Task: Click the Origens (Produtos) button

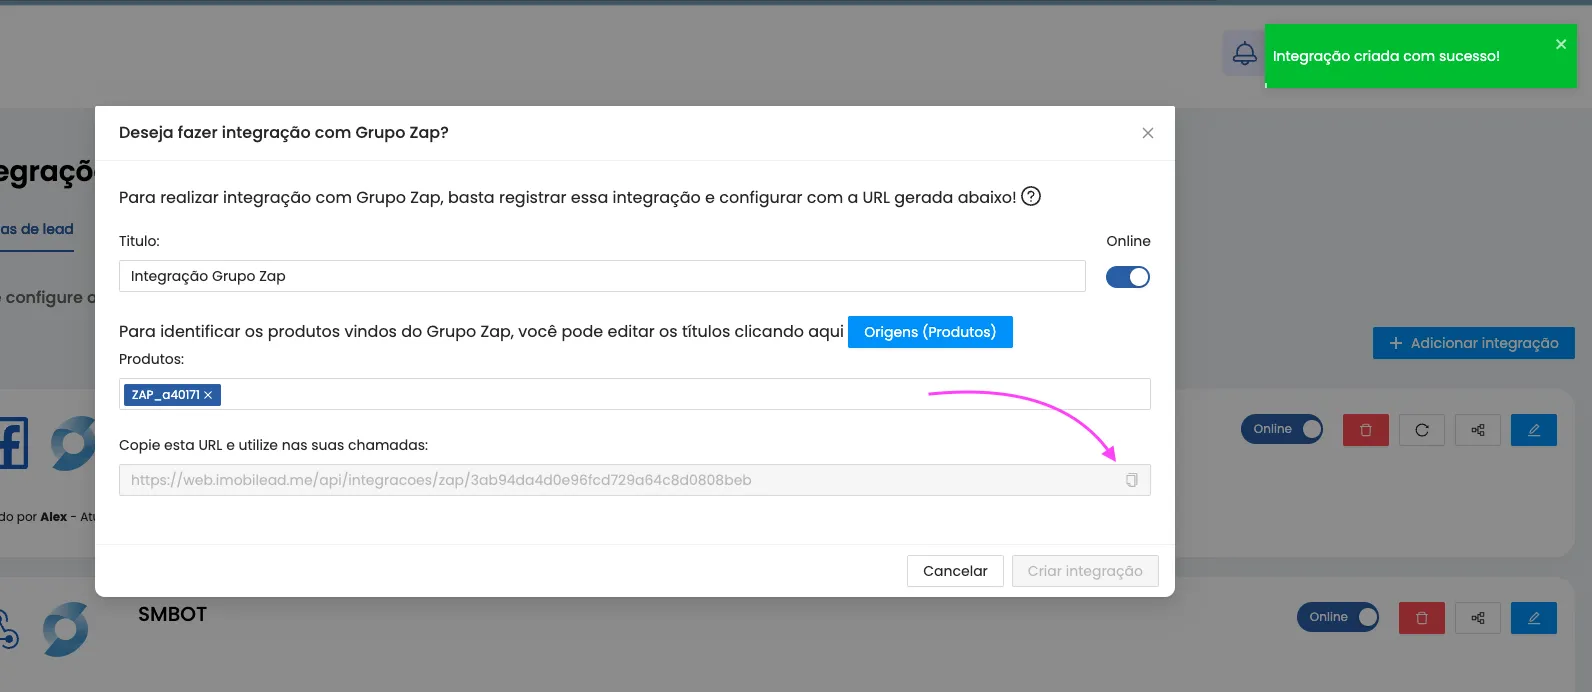Action: [930, 332]
